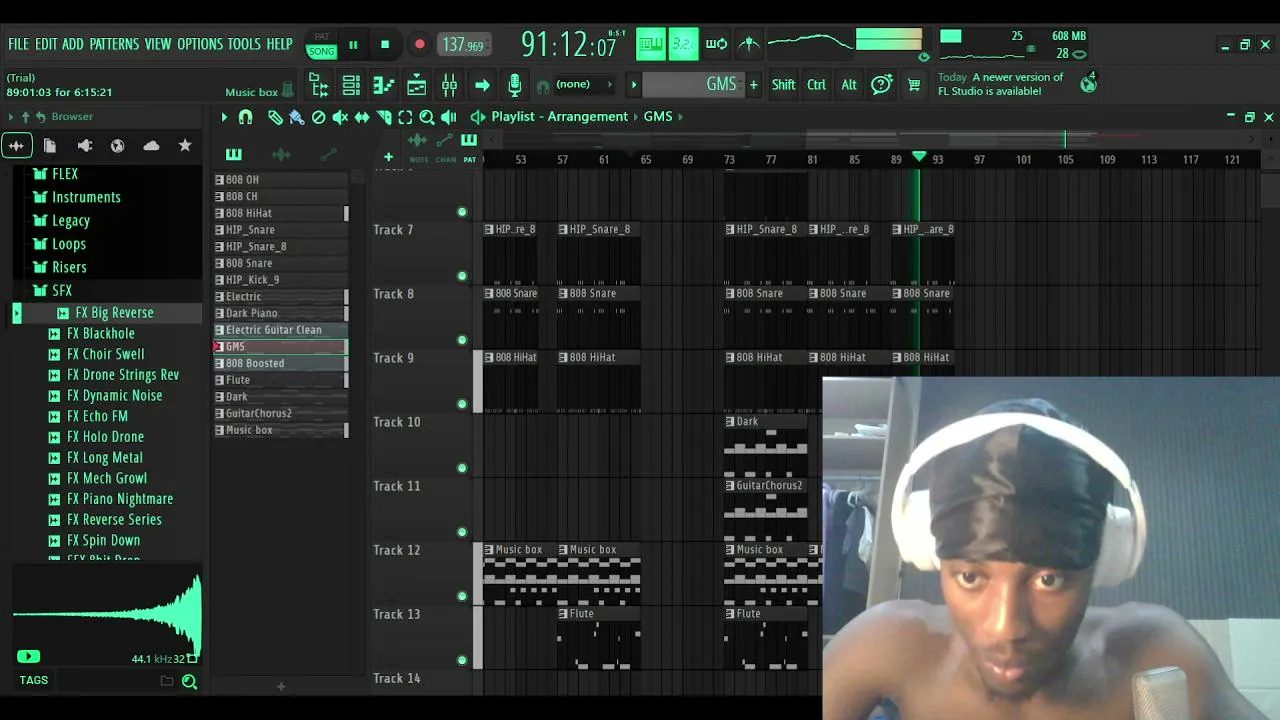Open the mixer icon
Screen dimensions: 1280x720
pos(449,85)
